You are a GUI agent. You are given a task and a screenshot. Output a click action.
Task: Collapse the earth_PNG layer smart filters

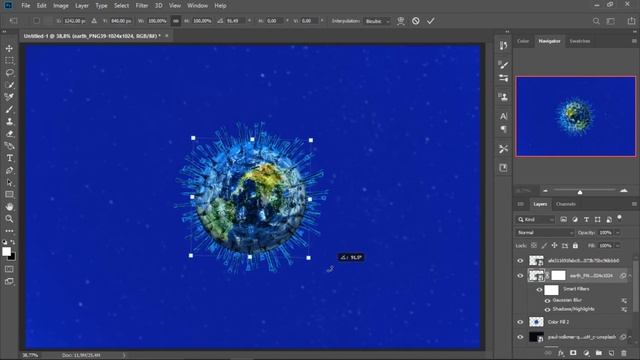630,276
